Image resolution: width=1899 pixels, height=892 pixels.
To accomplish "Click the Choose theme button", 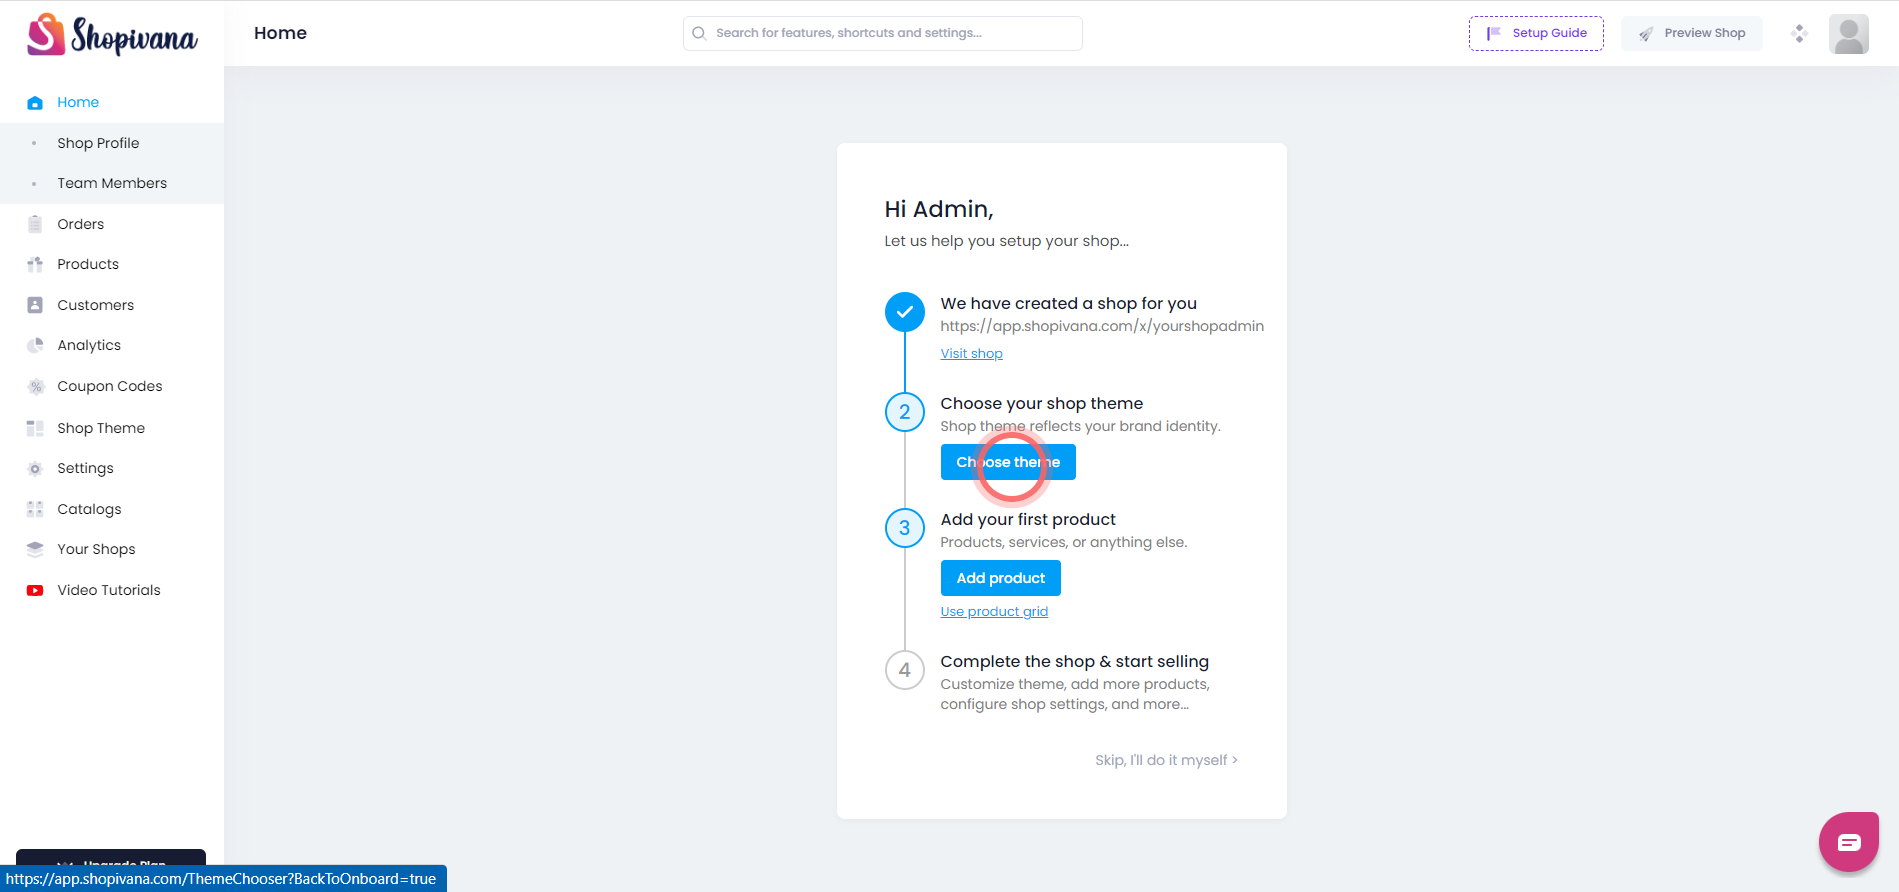I will (1008, 462).
